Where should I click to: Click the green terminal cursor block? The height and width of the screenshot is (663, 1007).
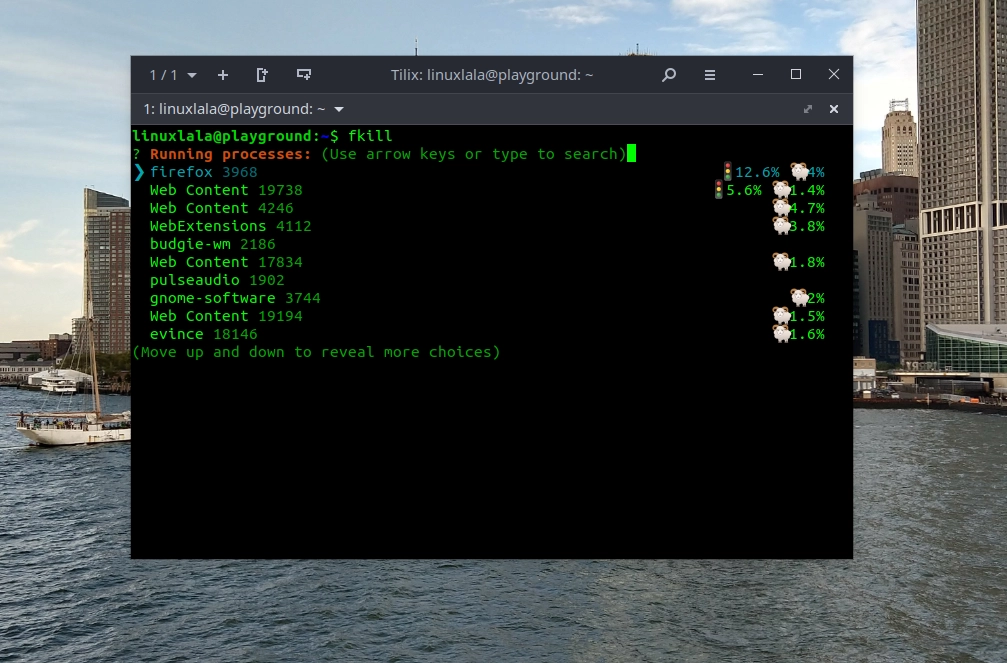click(x=631, y=154)
